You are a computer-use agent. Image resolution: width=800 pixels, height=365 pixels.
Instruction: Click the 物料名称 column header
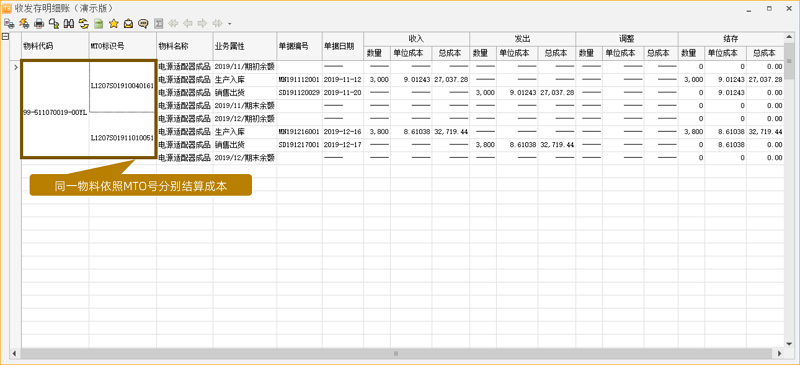click(x=185, y=46)
